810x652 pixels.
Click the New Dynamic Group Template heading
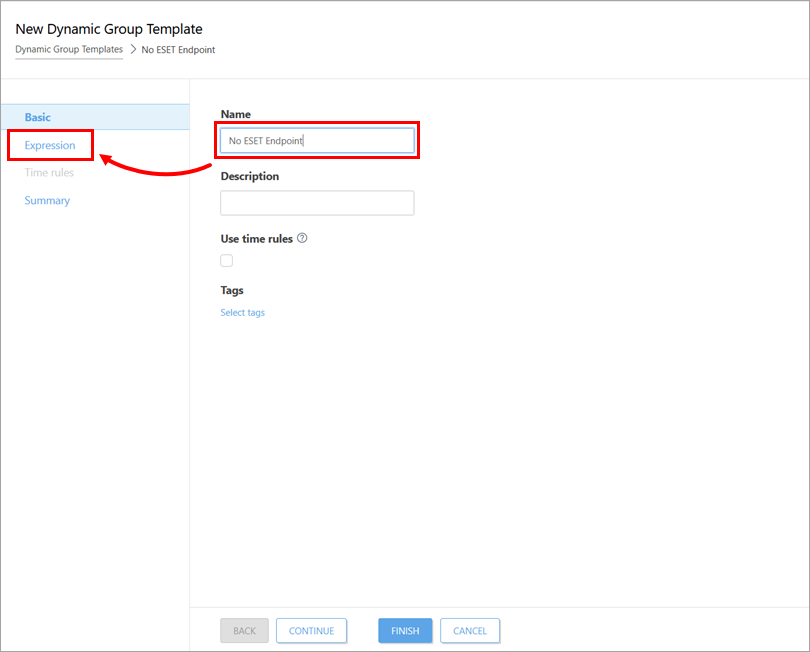(x=109, y=29)
